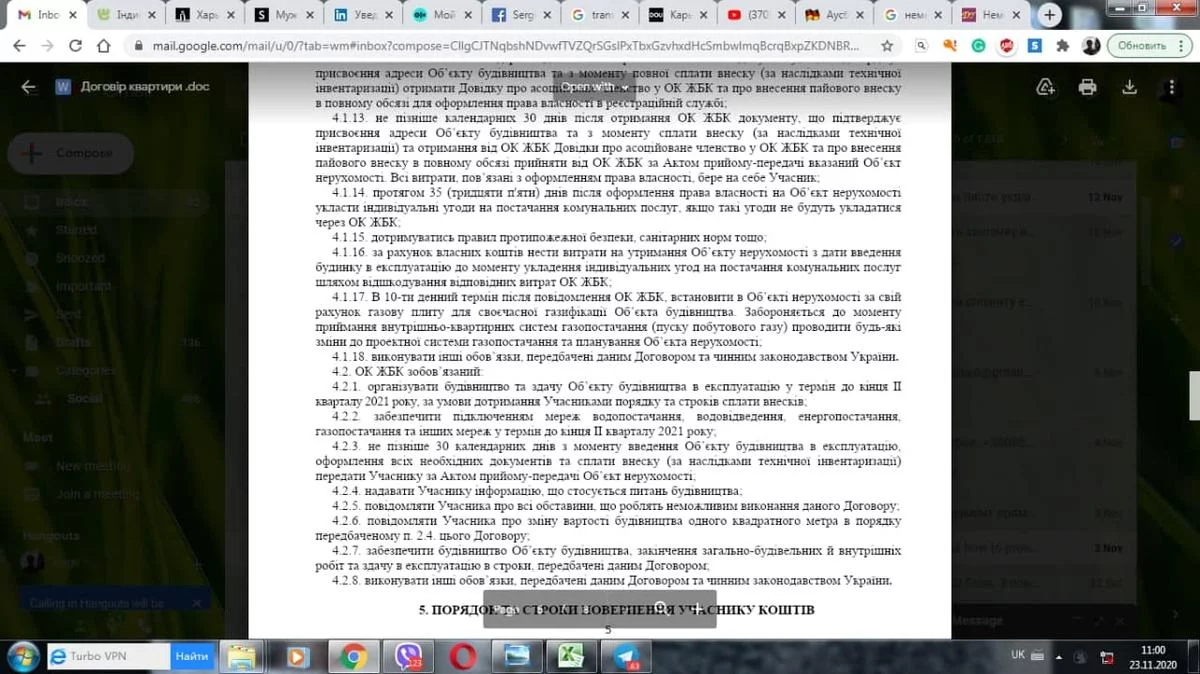Click the line '4.2. ОК ЖБК зобов'язаний:'
The width and height of the screenshot is (1200, 674).
click(406, 371)
